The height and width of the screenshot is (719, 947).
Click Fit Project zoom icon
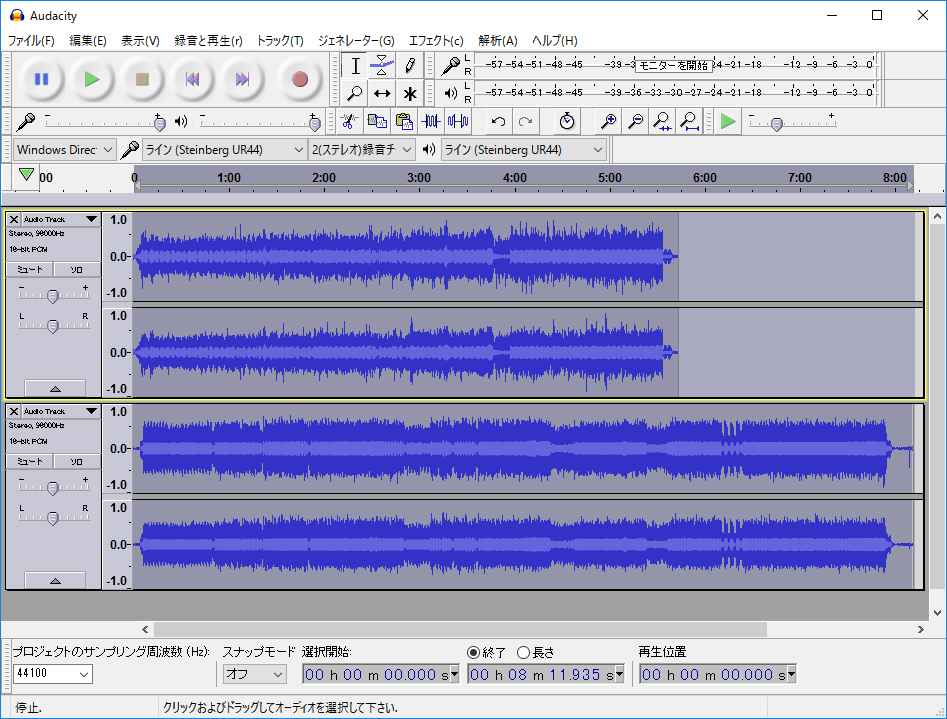(690, 121)
